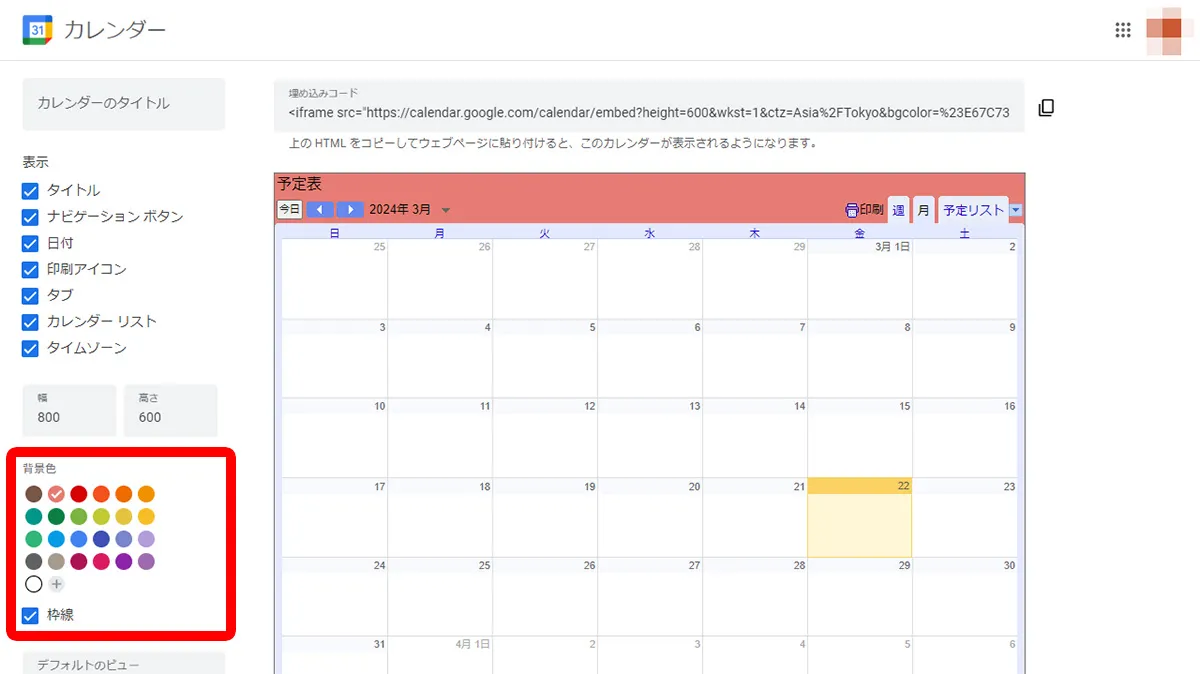Screen dimensions: 1200x674
Task: Disable the 枠線 border checkbox
Action: coord(30,615)
